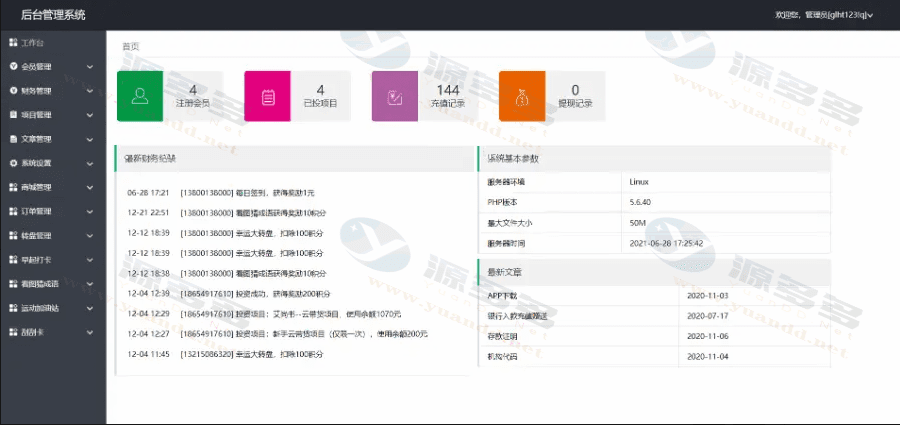Click the 转盘管理 sidebar icon
900x425 pixels.
tap(13, 235)
